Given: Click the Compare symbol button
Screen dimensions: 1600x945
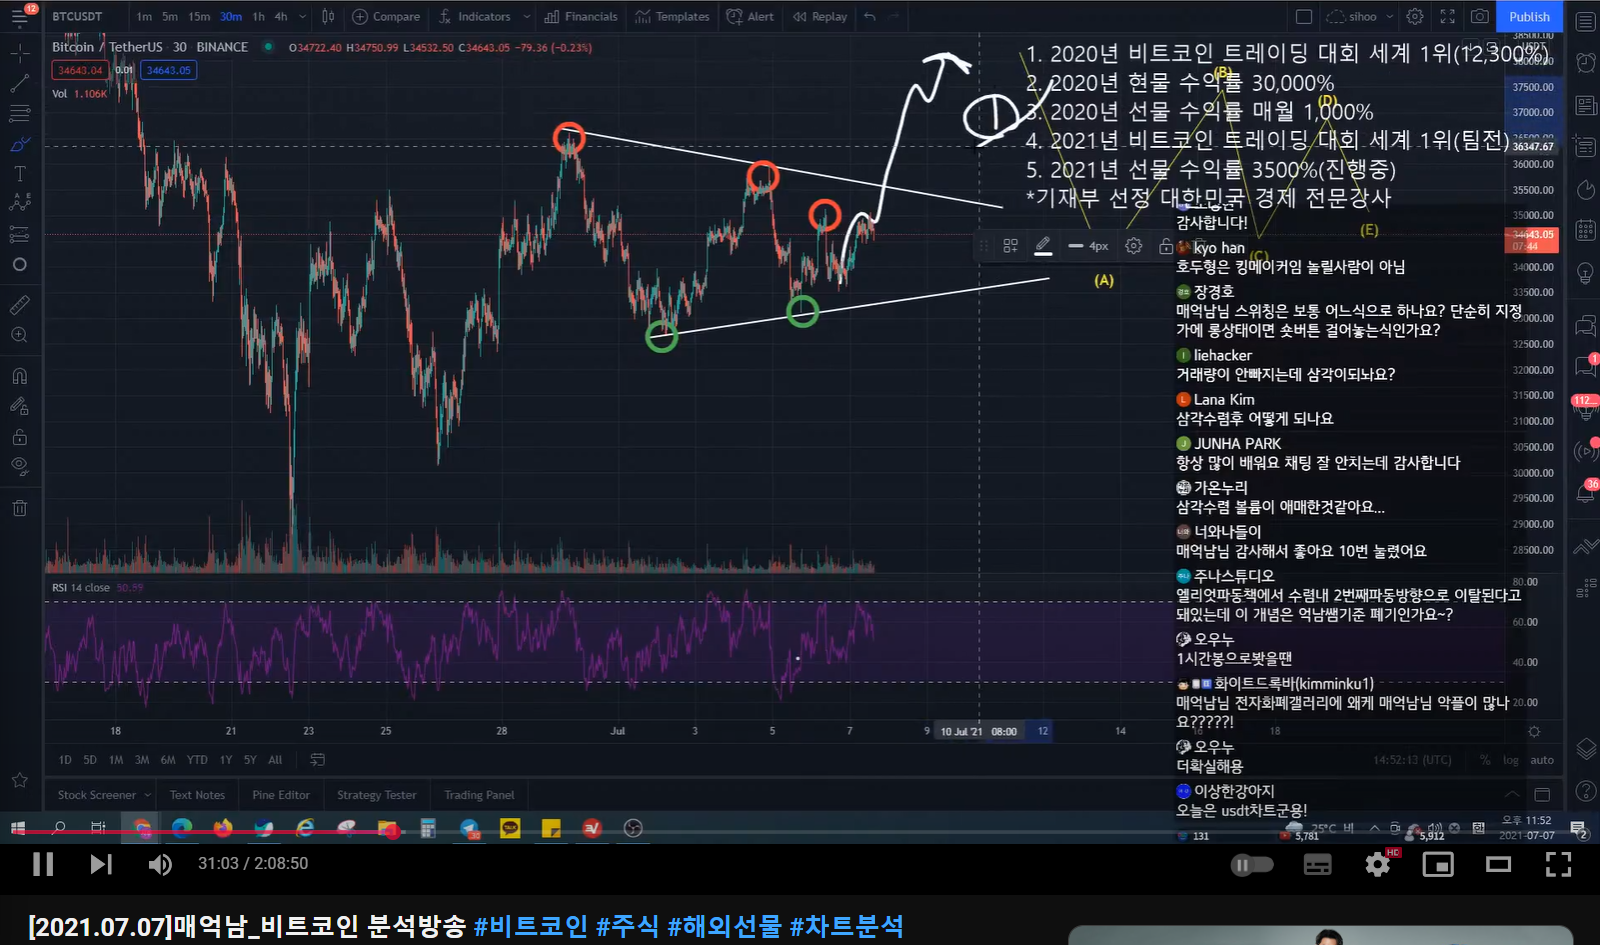Looking at the screenshot, I should pos(386,17).
